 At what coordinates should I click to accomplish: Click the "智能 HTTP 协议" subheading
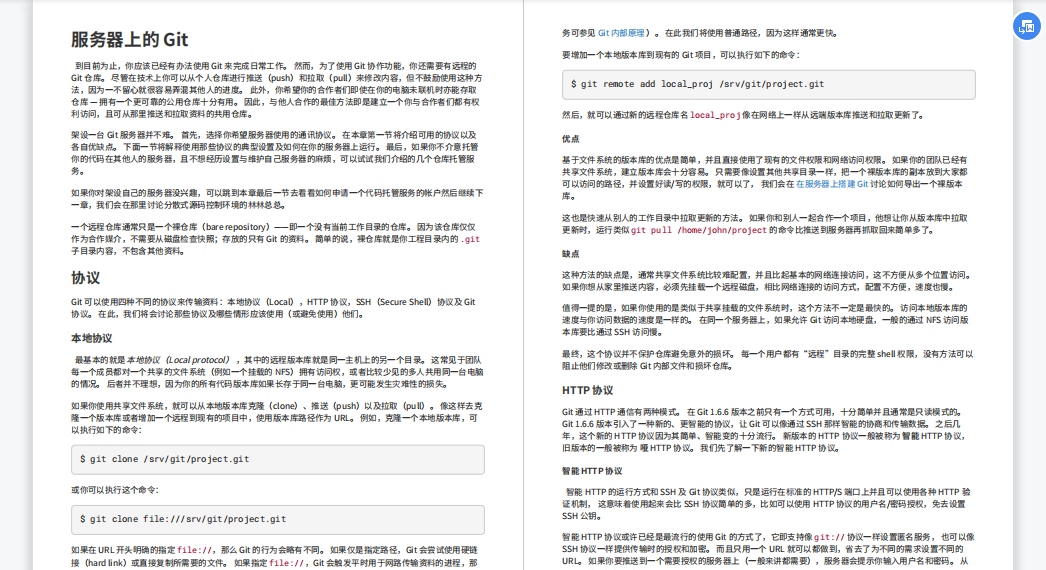point(592,471)
